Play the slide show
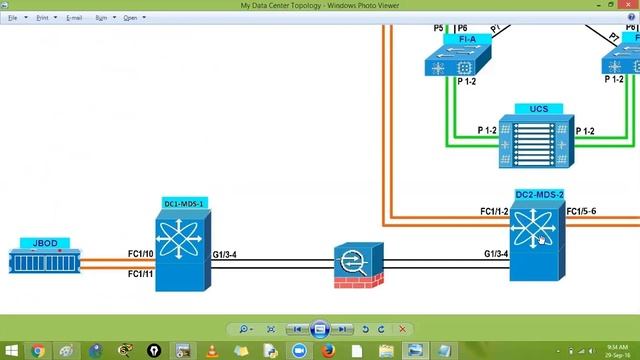Image resolution: width=640 pixels, height=360 pixels. [x=320, y=329]
